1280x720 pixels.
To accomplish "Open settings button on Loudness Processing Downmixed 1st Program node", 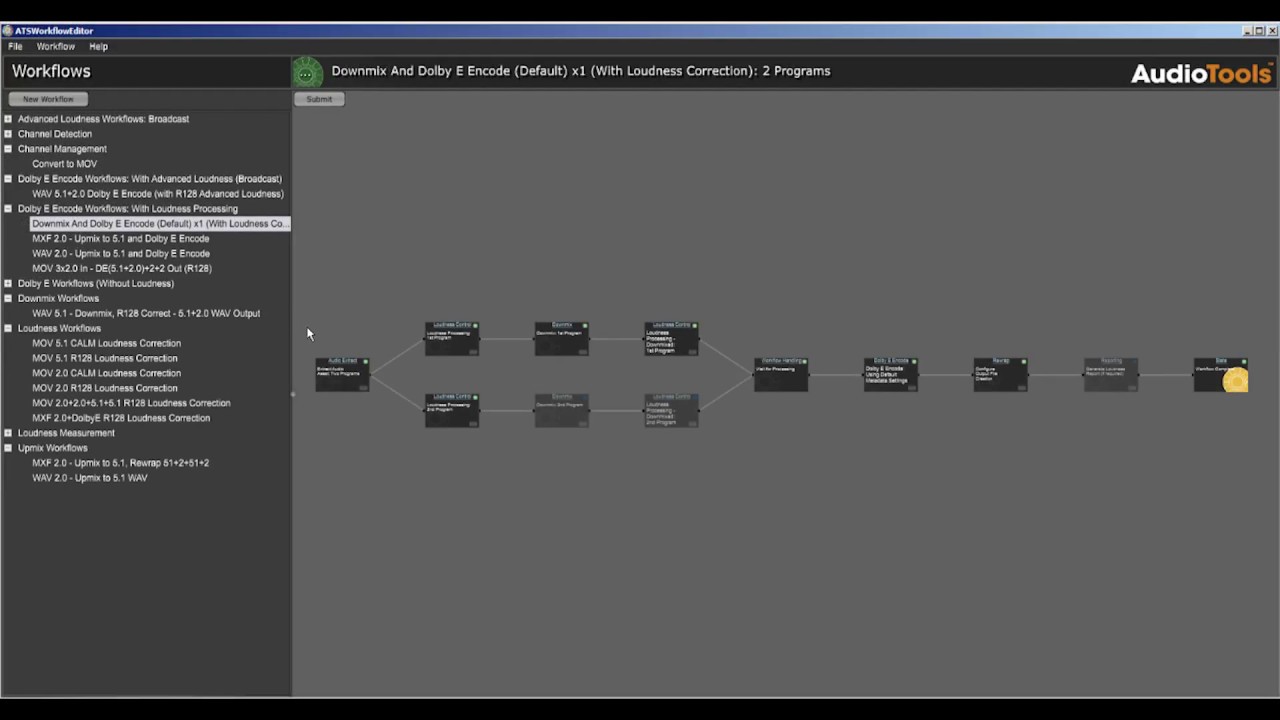I will [694, 351].
